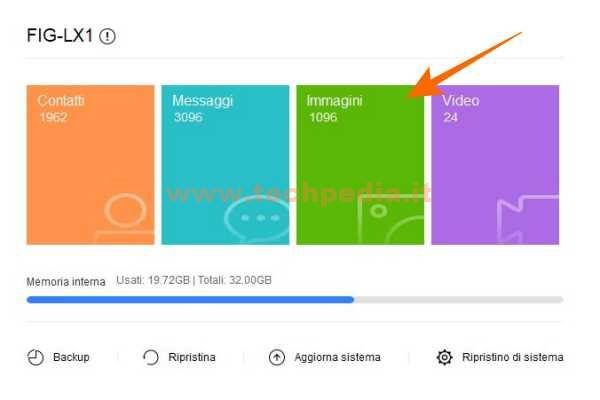
Task: Click the Aggiorna sistema upload arrow icon
Action: (277, 358)
